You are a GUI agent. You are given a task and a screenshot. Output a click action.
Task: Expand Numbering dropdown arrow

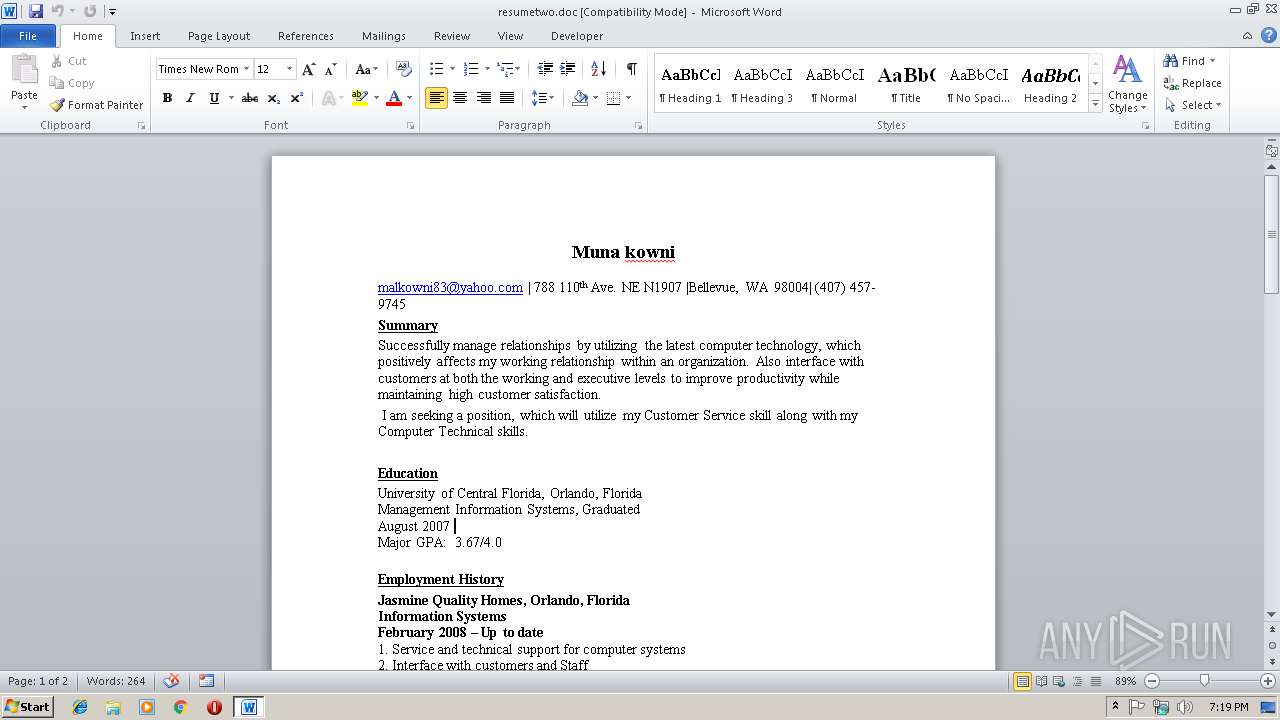click(x=487, y=69)
